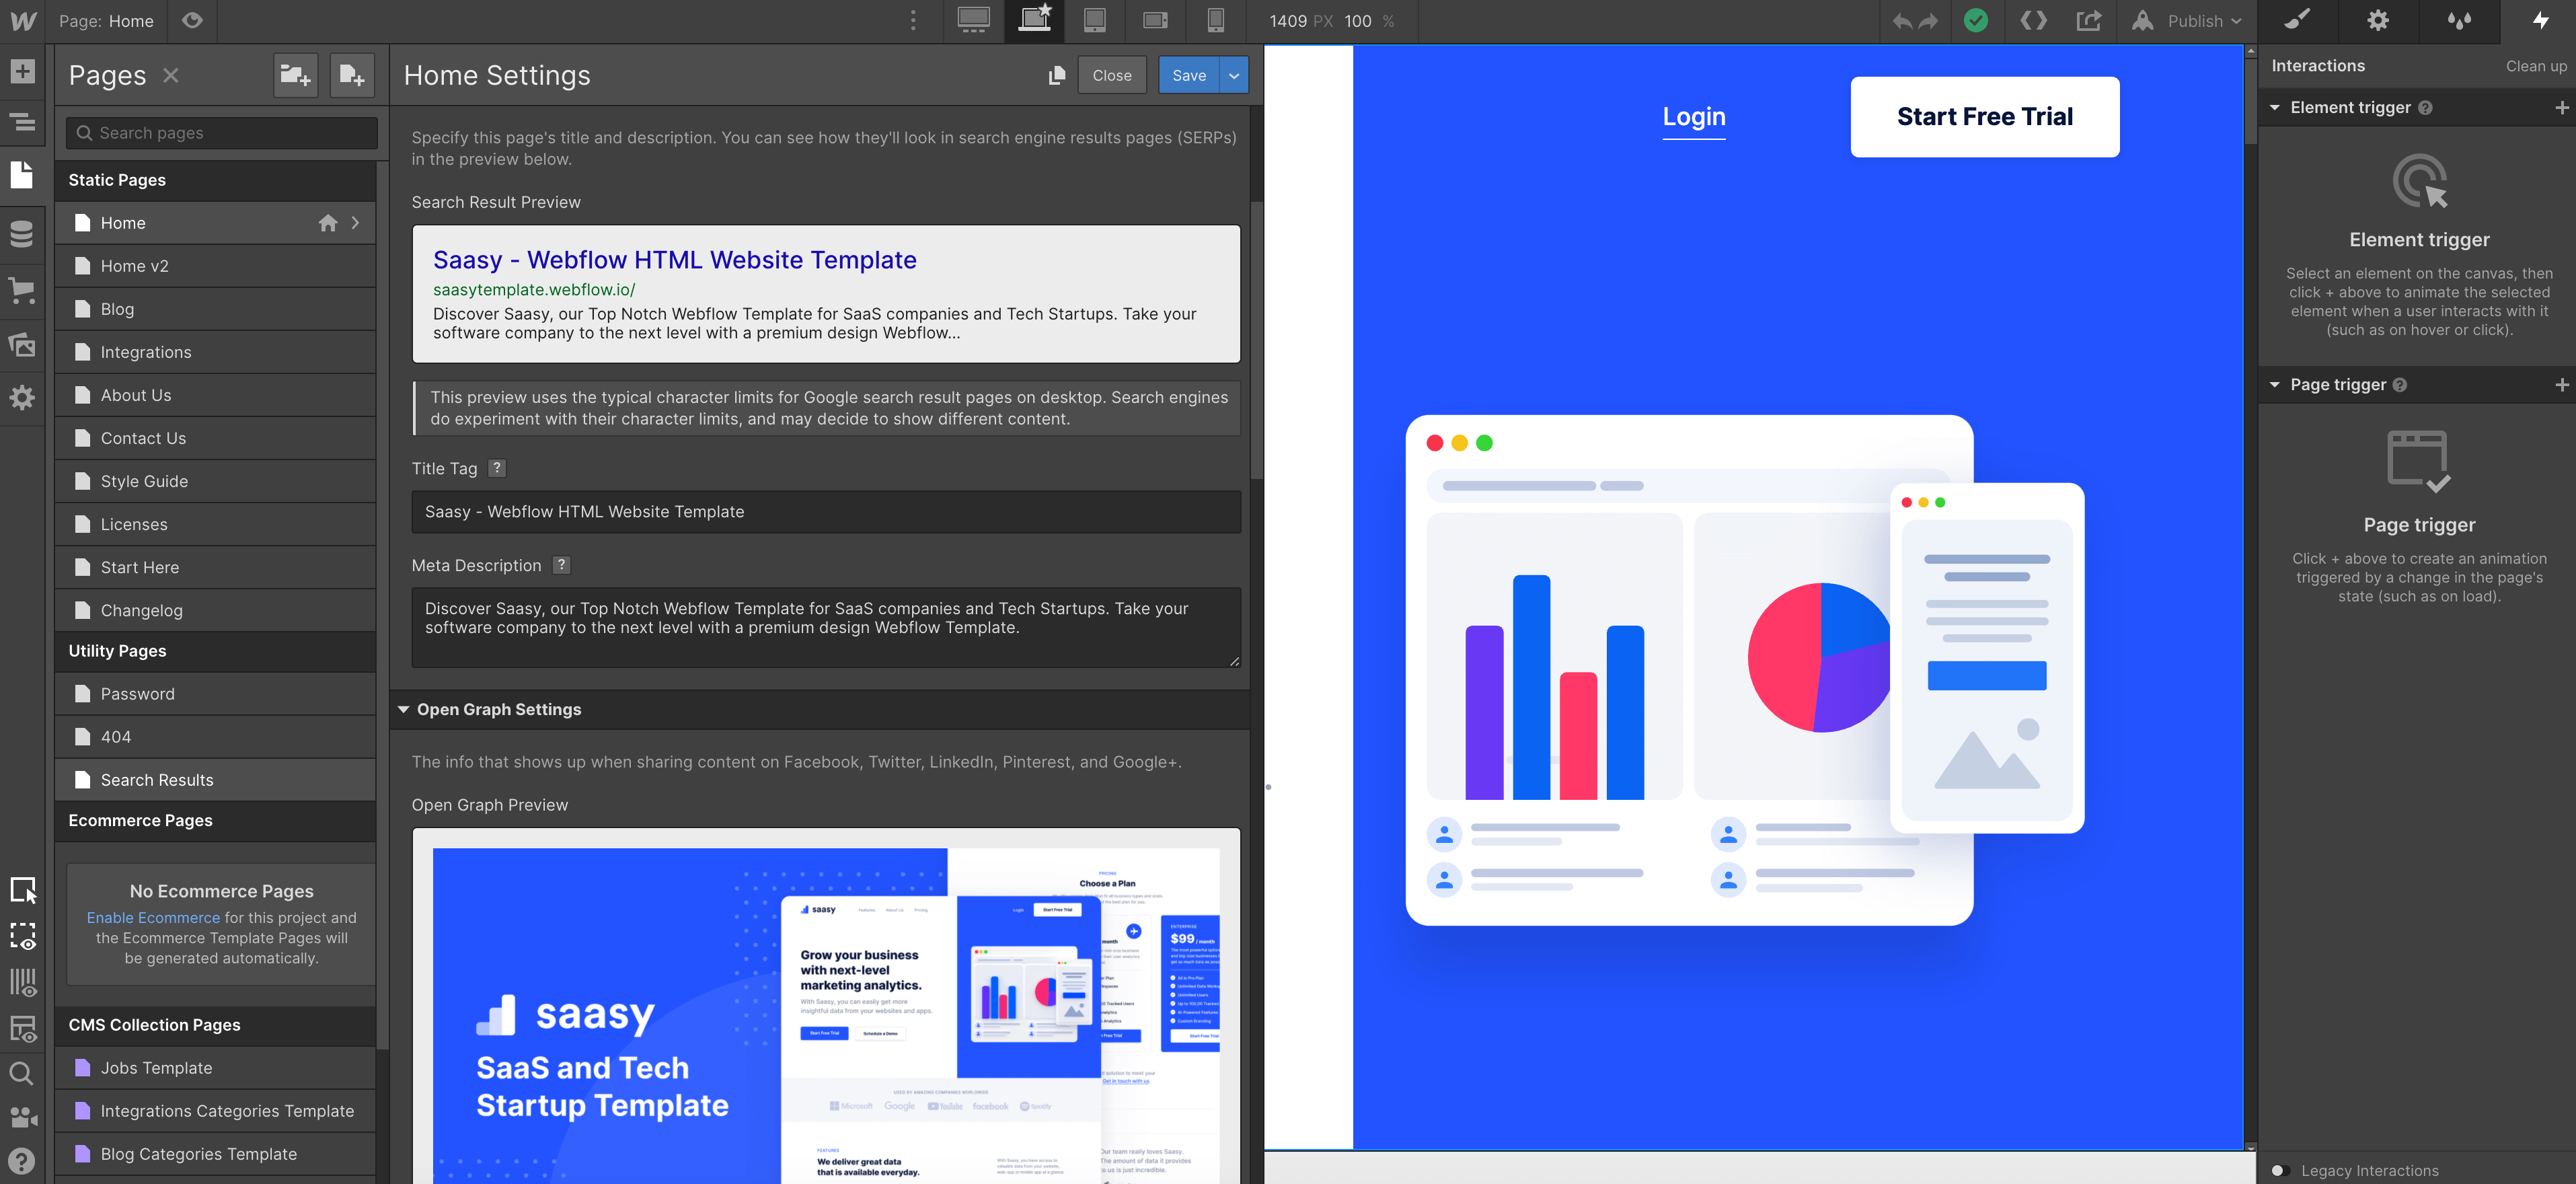Screen dimensions: 2576x1184
Task: Click the Save button in Home Settings
Action: [x=1188, y=74]
